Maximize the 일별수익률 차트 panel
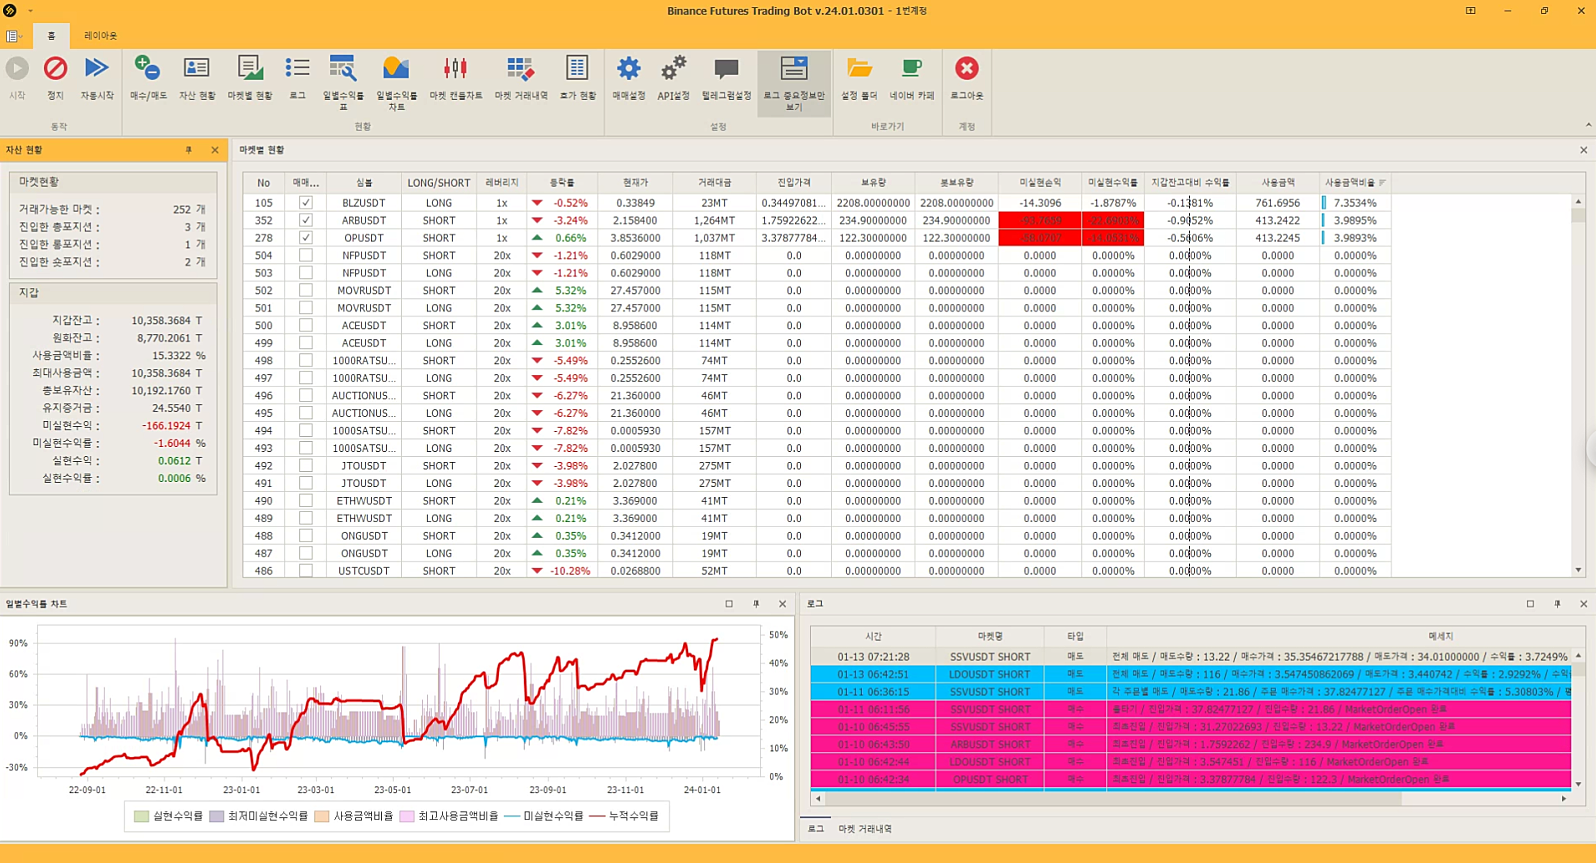Image resolution: width=1596 pixels, height=863 pixels. (729, 604)
